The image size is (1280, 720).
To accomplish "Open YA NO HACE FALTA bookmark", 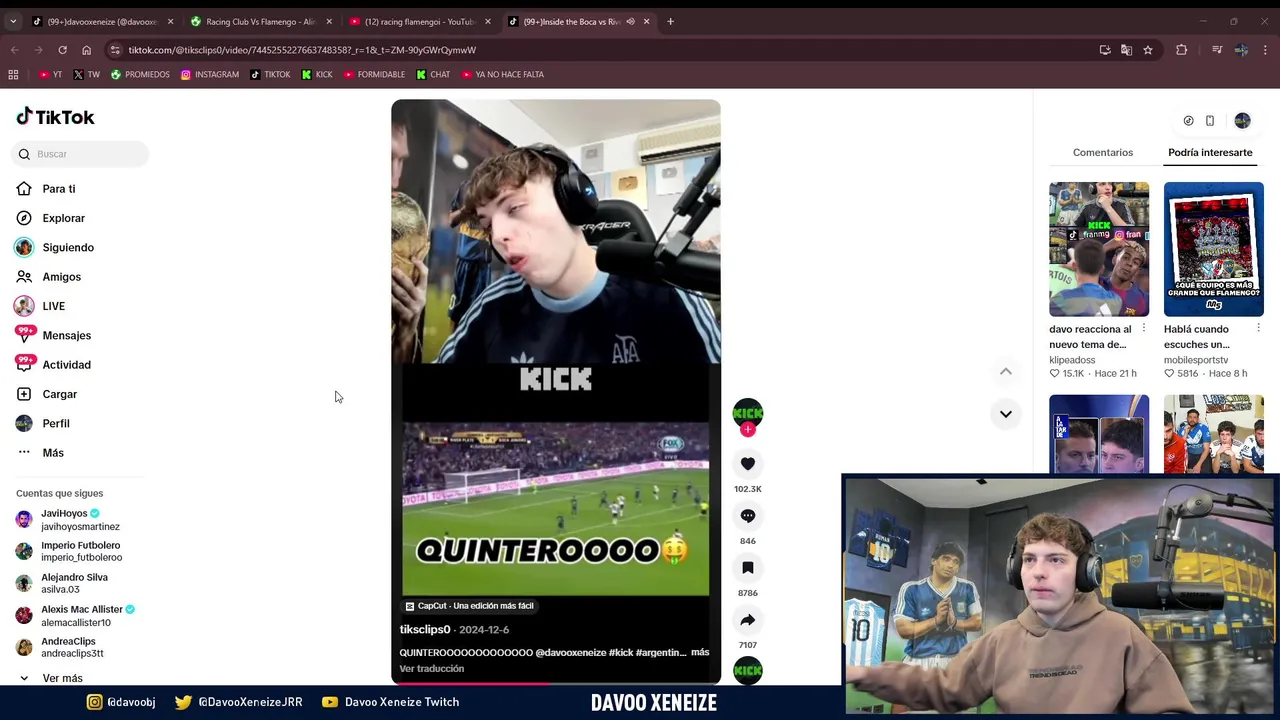I will [503, 75].
